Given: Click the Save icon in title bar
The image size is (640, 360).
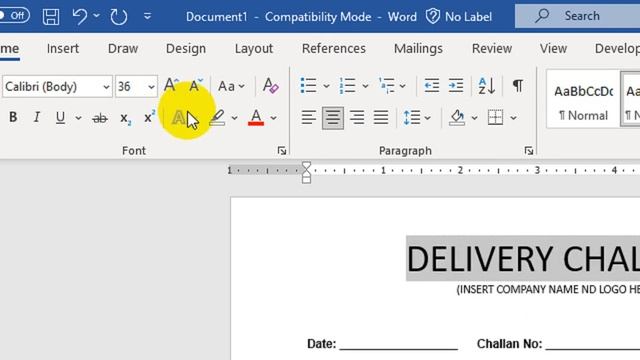Looking at the screenshot, I should (x=51, y=17).
